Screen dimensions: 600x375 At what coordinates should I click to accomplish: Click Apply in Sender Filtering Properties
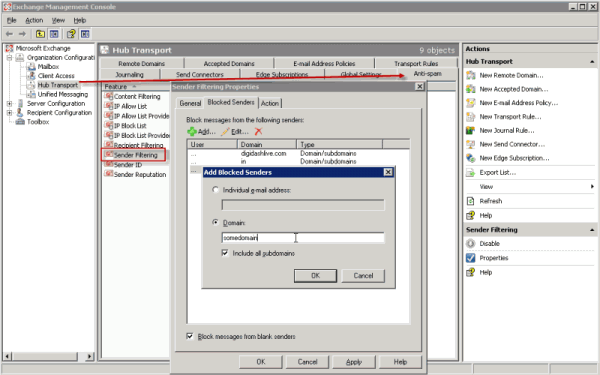pos(354,362)
